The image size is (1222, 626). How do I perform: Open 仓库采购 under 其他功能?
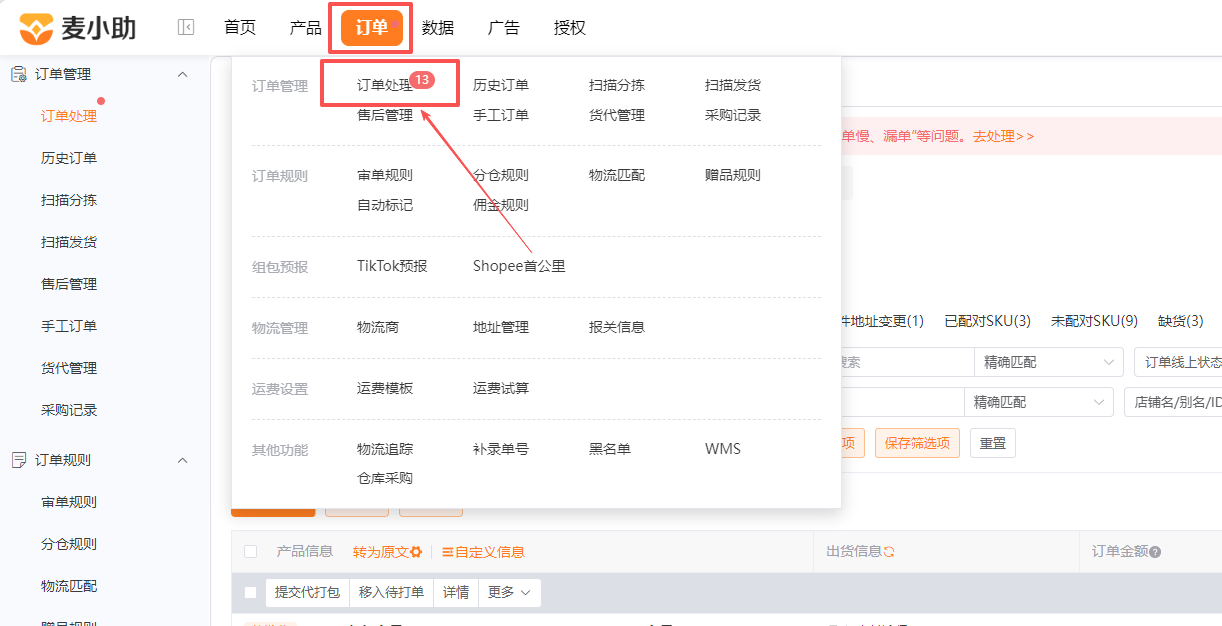coord(385,478)
